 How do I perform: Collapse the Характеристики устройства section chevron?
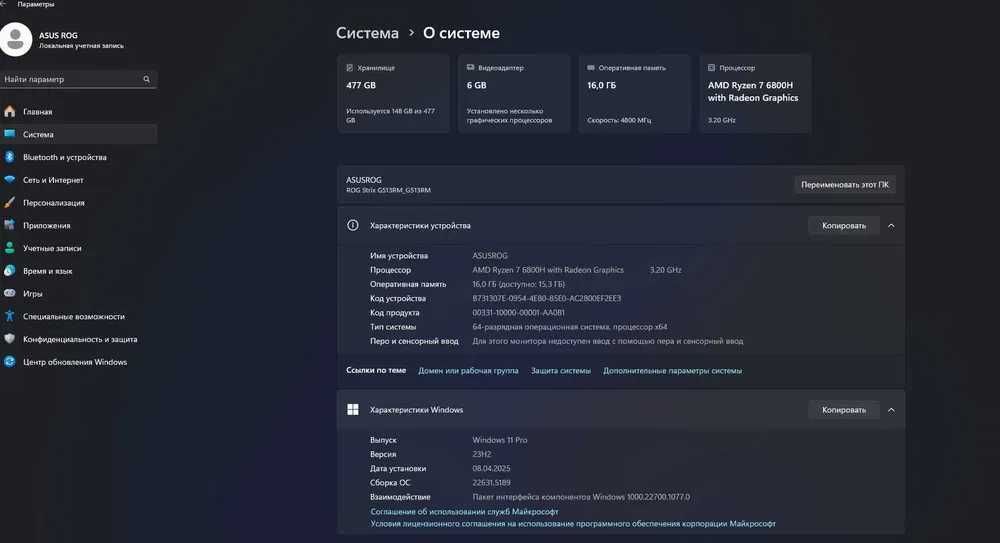click(x=892, y=225)
